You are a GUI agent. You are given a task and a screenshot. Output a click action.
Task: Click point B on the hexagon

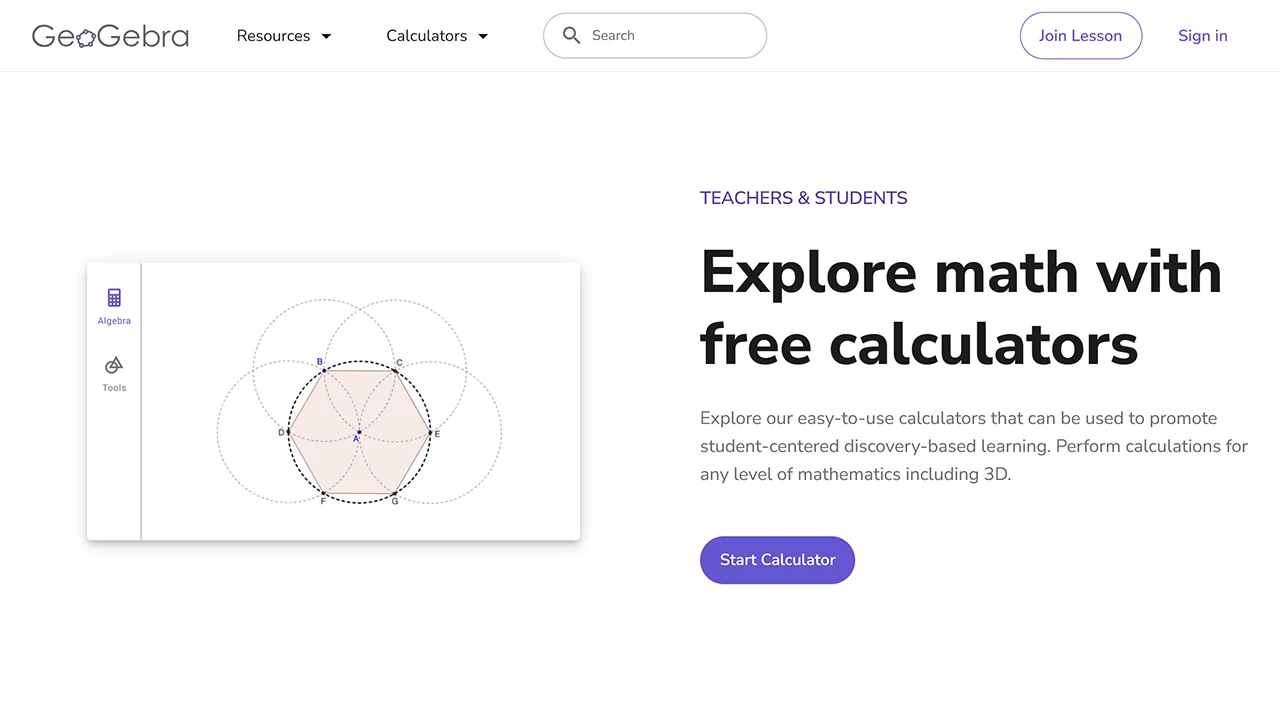tap(324, 370)
